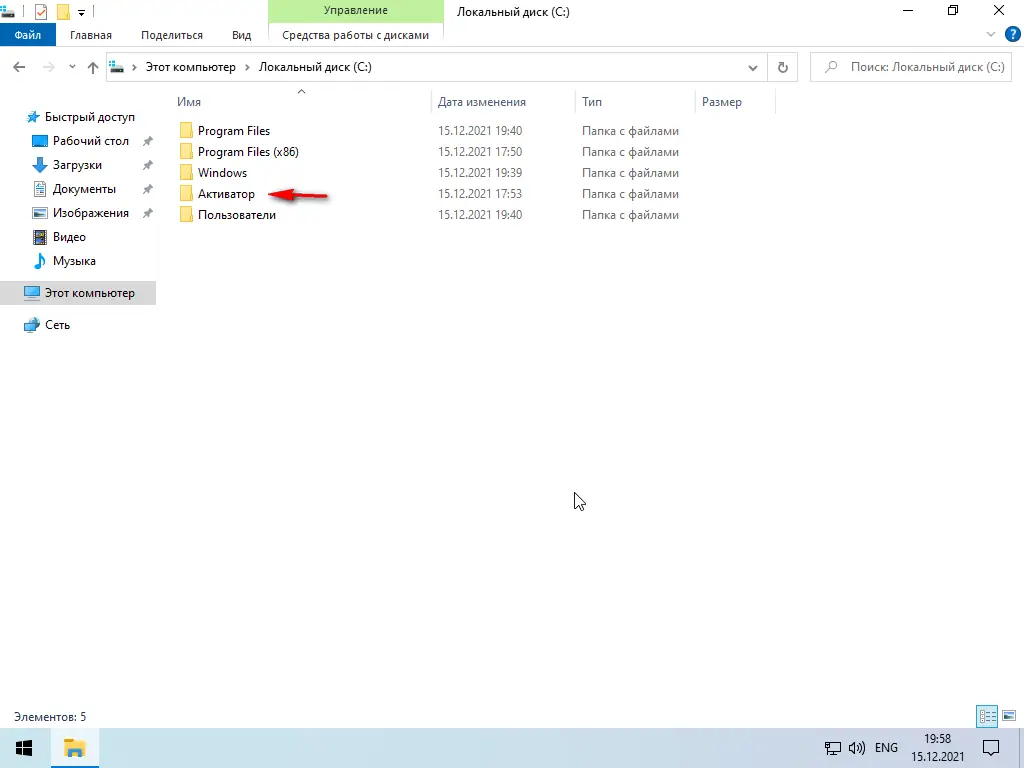
Task: Refresh the current folder view
Action: pos(782,67)
